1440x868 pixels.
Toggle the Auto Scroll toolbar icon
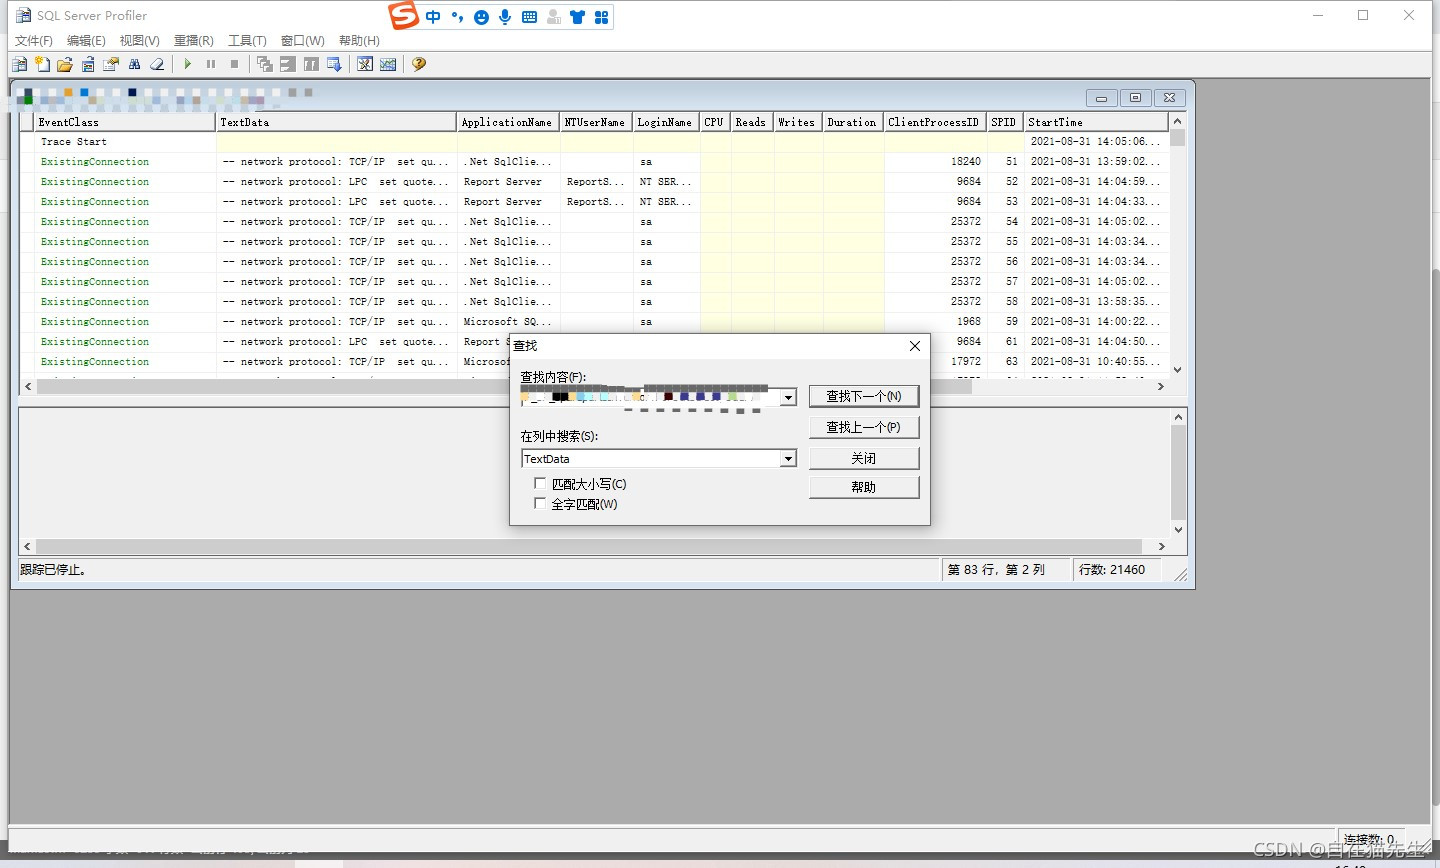(334, 64)
